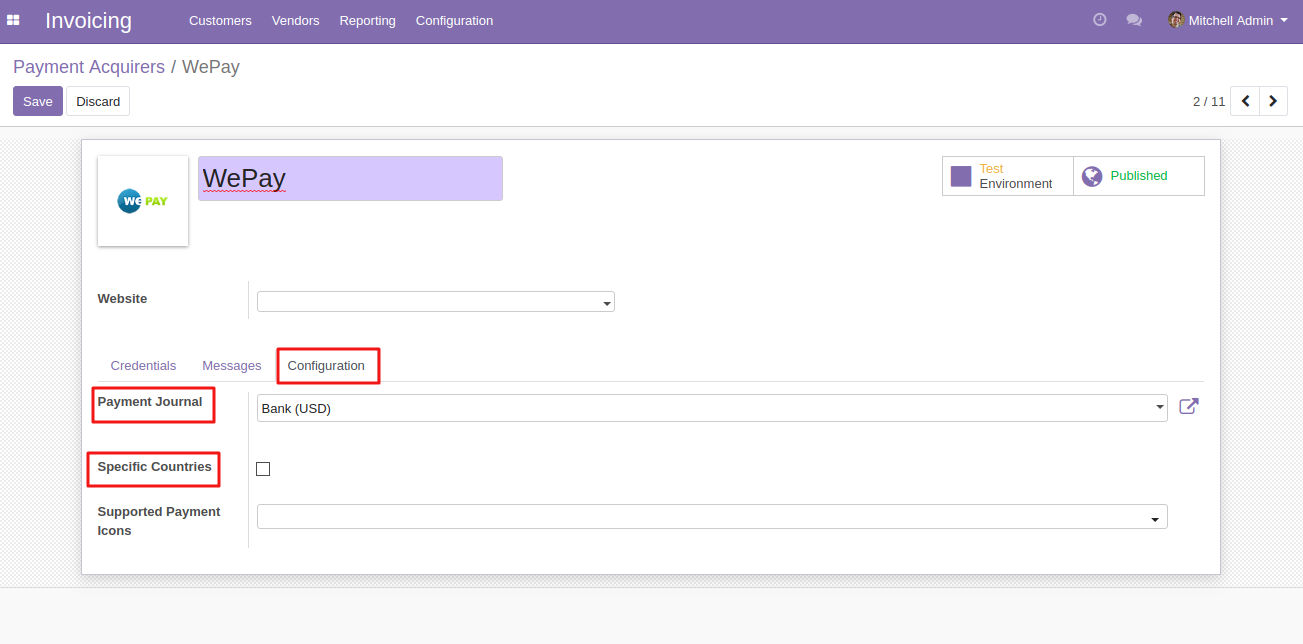Click the Payment Journal label

tap(150, 402)
